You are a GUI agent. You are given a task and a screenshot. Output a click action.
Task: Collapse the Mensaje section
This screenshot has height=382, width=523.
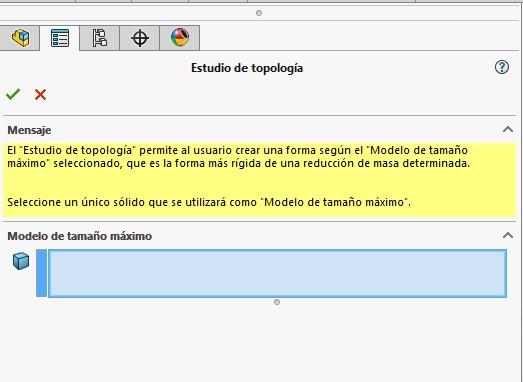(508, 129)
